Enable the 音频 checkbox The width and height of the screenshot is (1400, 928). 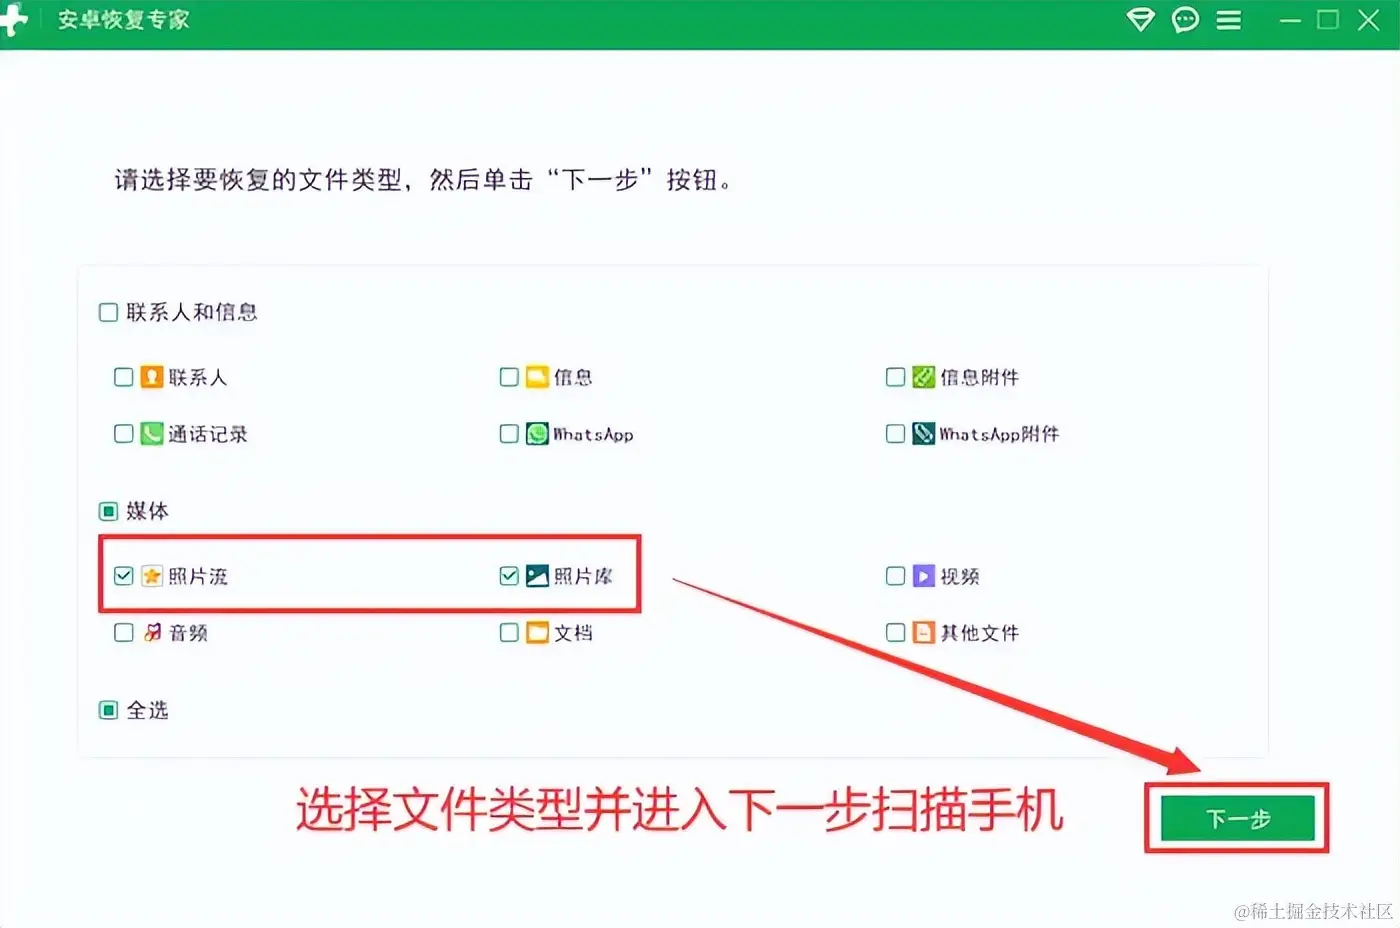(123, 633)
